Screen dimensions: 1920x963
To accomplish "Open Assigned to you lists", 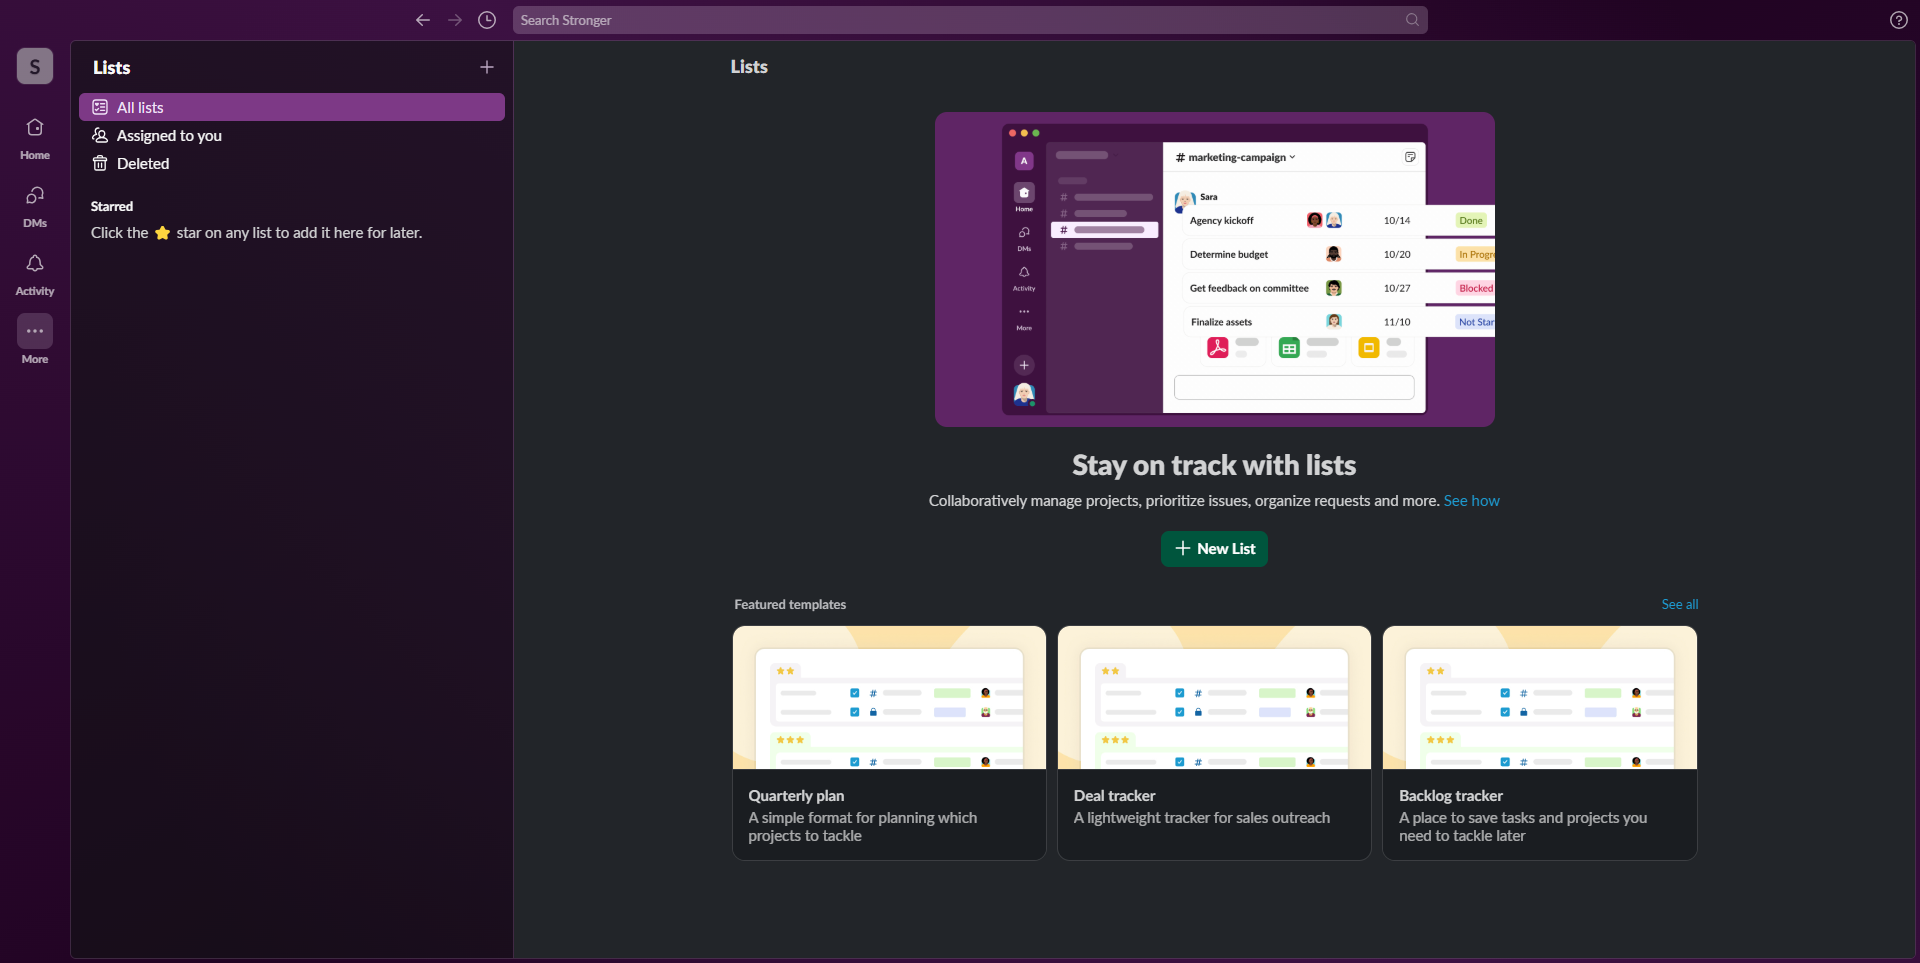I will (292, 135).
